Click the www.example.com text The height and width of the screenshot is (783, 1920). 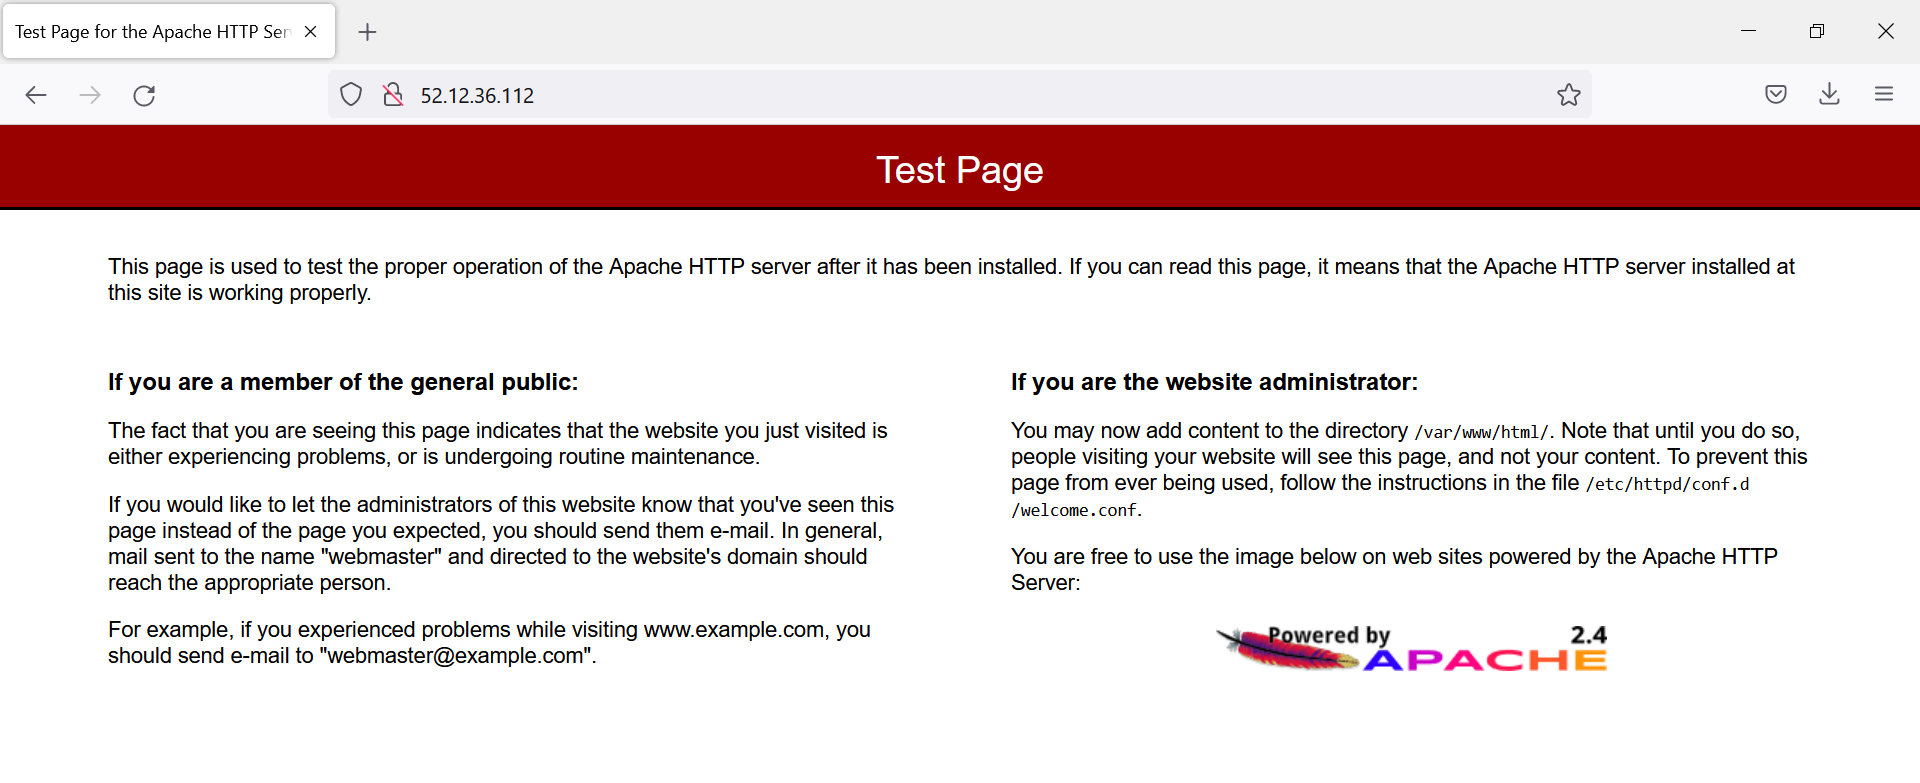734,630
